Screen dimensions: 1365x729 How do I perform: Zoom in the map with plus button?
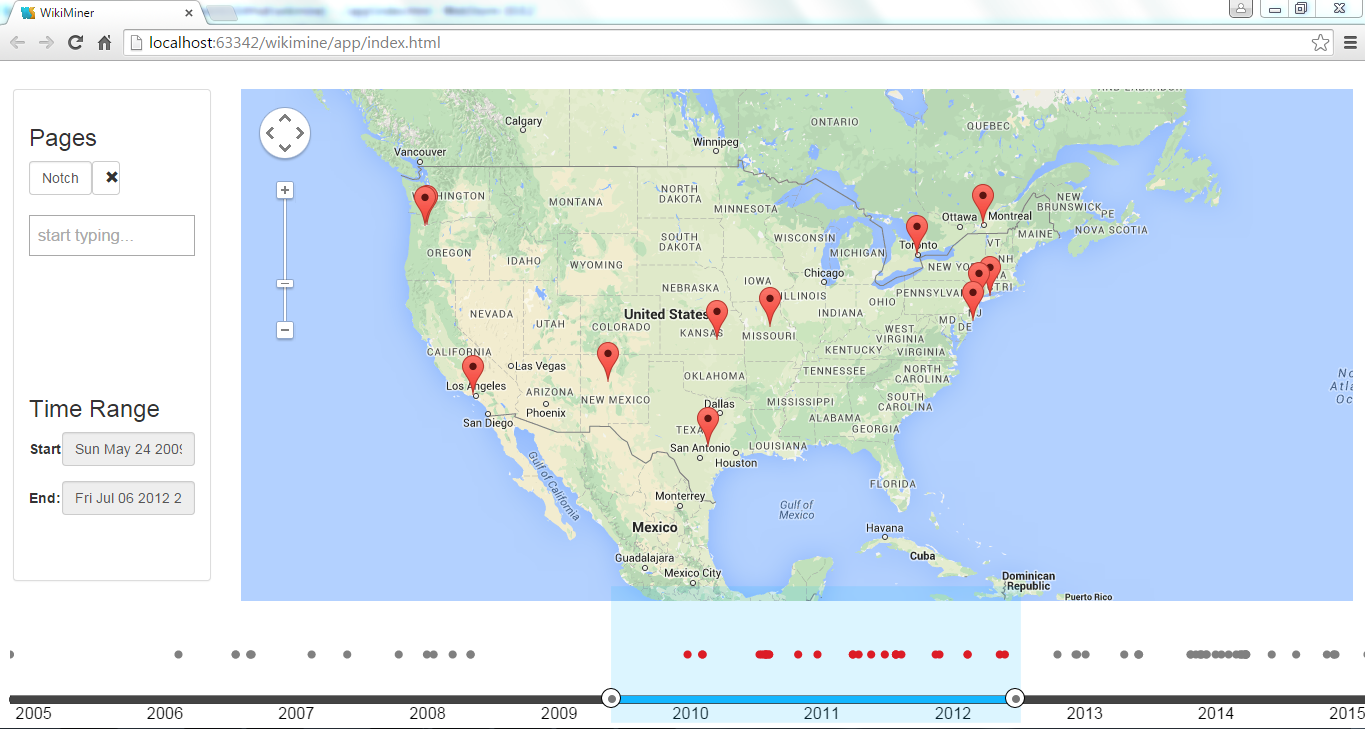tap(285, 190)
